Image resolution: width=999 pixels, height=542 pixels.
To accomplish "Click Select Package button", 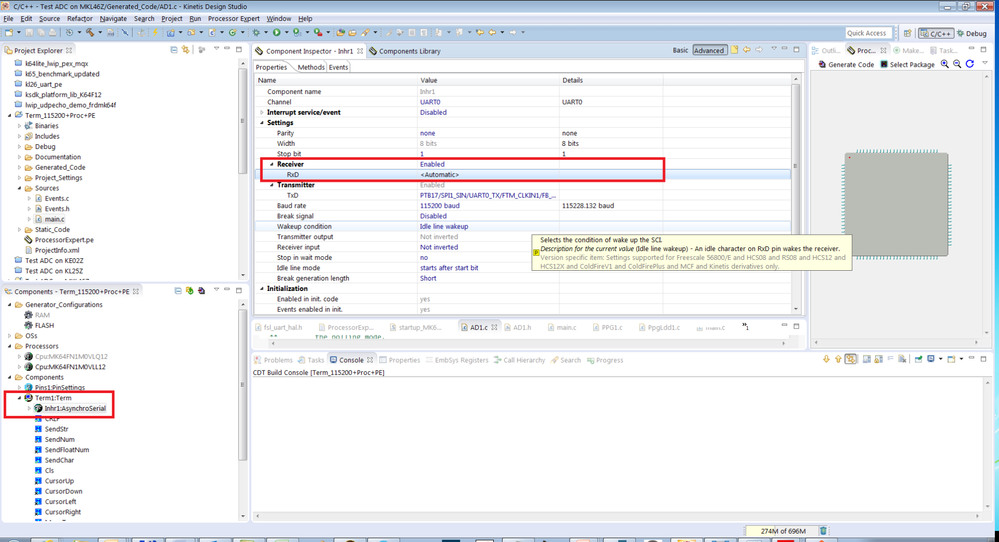I will (907, 64).
